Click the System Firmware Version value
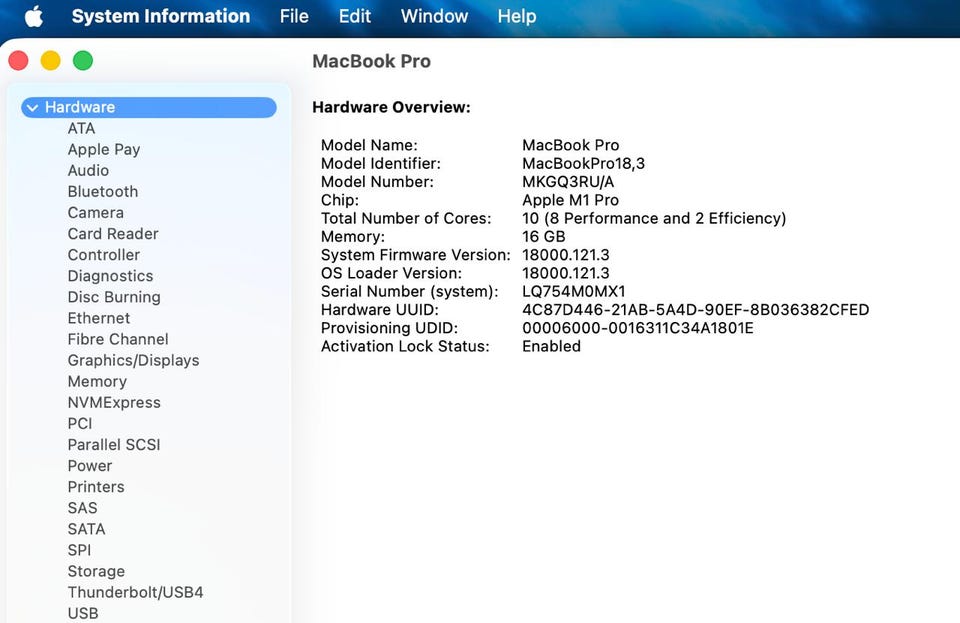Image resolution: width=960 pixels, height=623 pixels. point(566,255)
